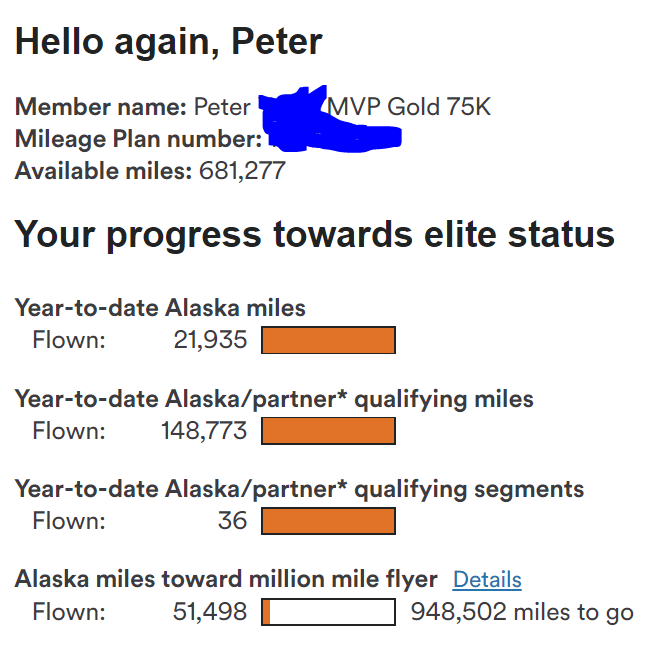Click the Member name label
This screenshot has height=659, width=666.
tap(101, 107)
